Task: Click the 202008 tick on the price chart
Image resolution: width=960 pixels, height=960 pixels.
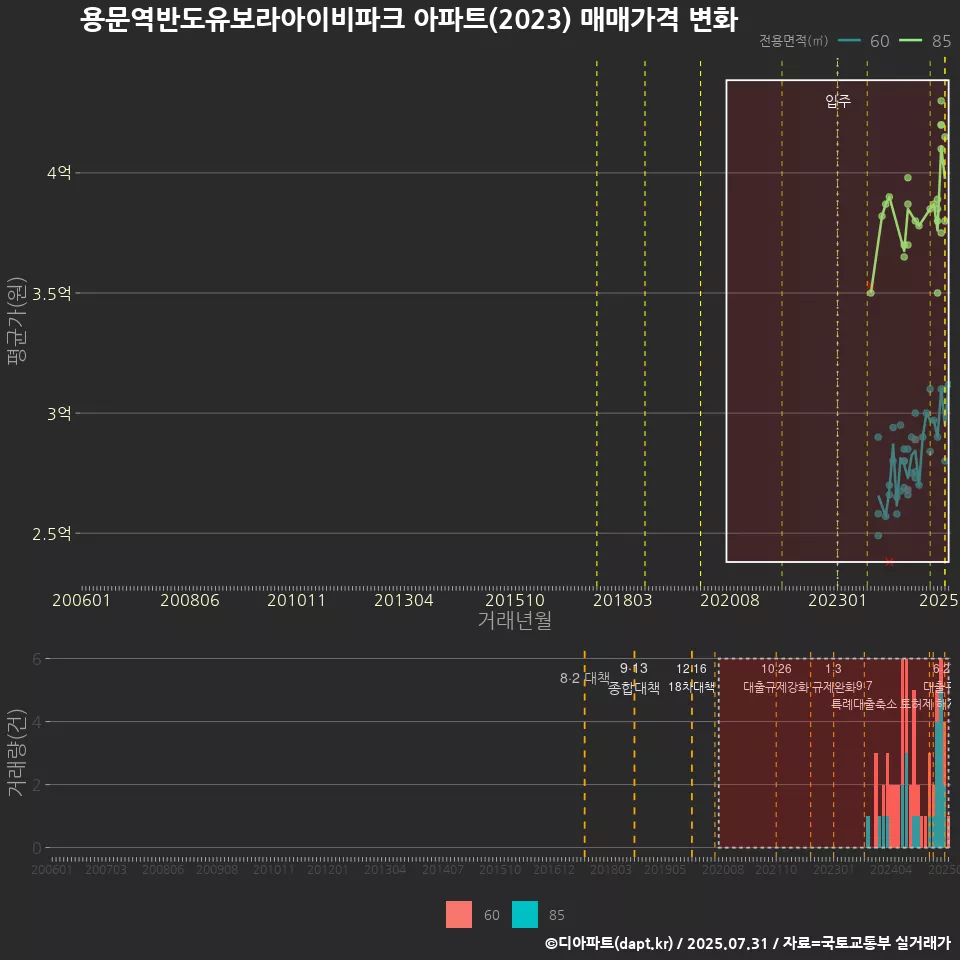Action: point(730,600)
